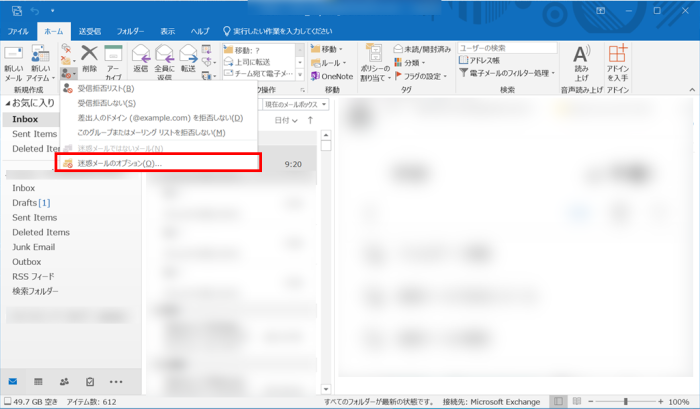Open 電子メールのフィルター処理 dropdown
The height and width of the screenshot is (409, 700).
click(x=512, y=73)
